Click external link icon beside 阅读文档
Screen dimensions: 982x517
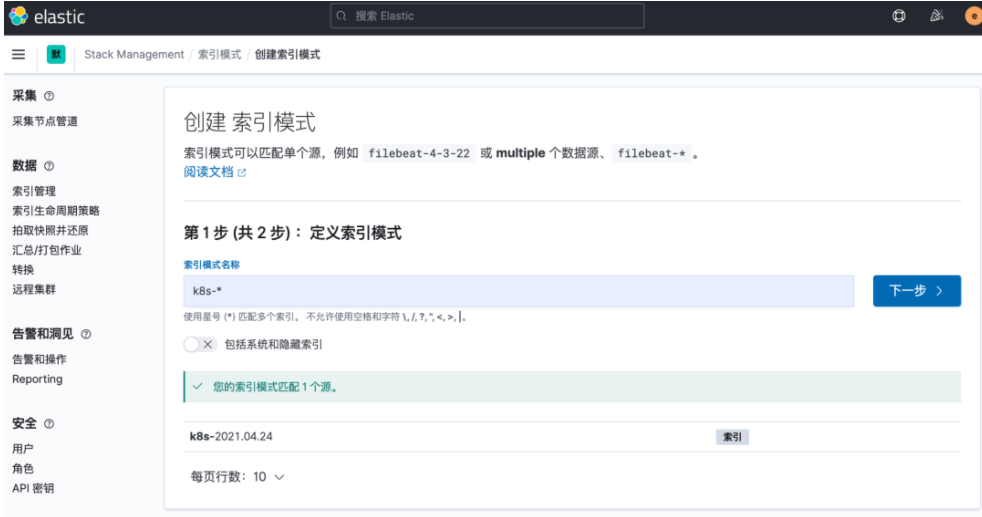242,173
